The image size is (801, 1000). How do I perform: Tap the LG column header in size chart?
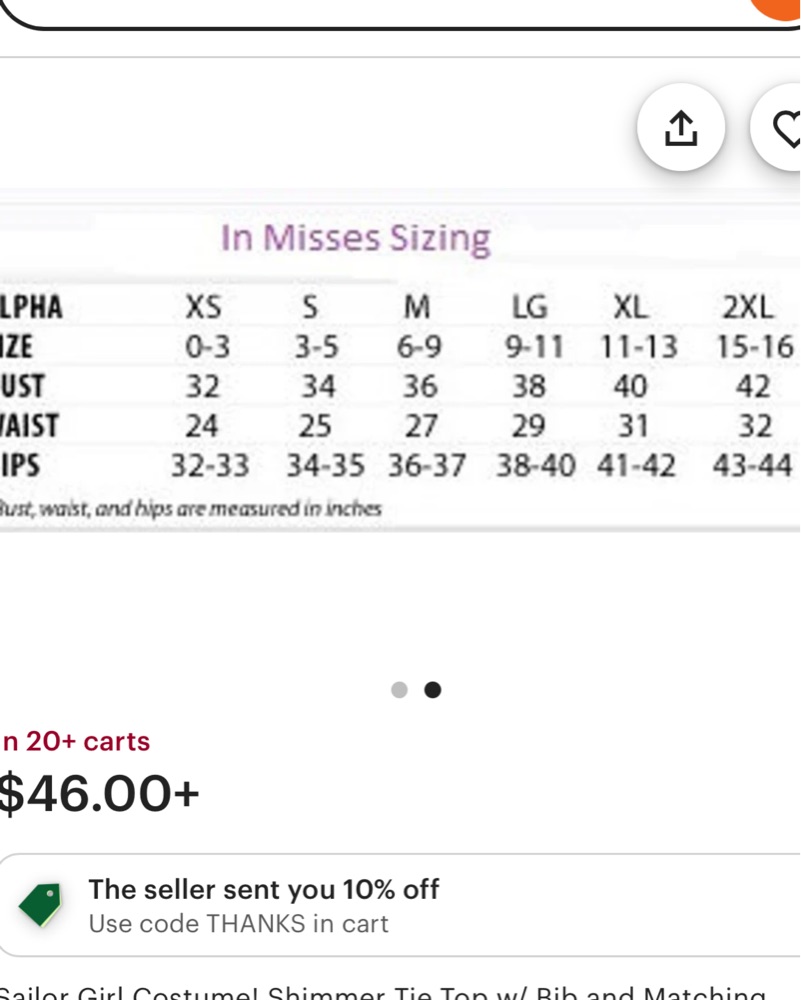pyautogui.click(x=530, y=307)
